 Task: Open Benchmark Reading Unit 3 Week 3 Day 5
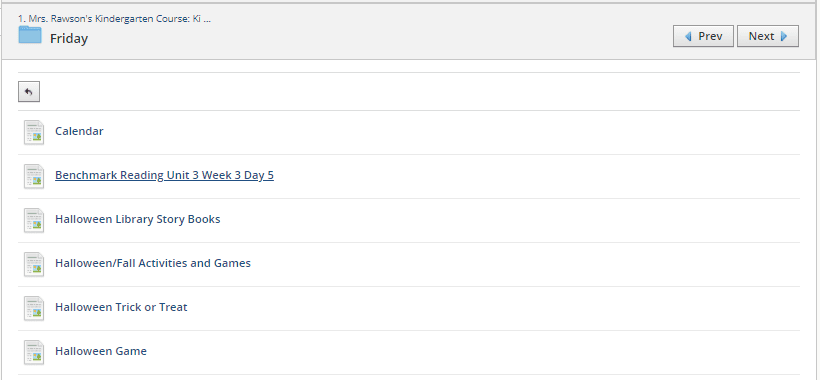[x=165, y=175]
